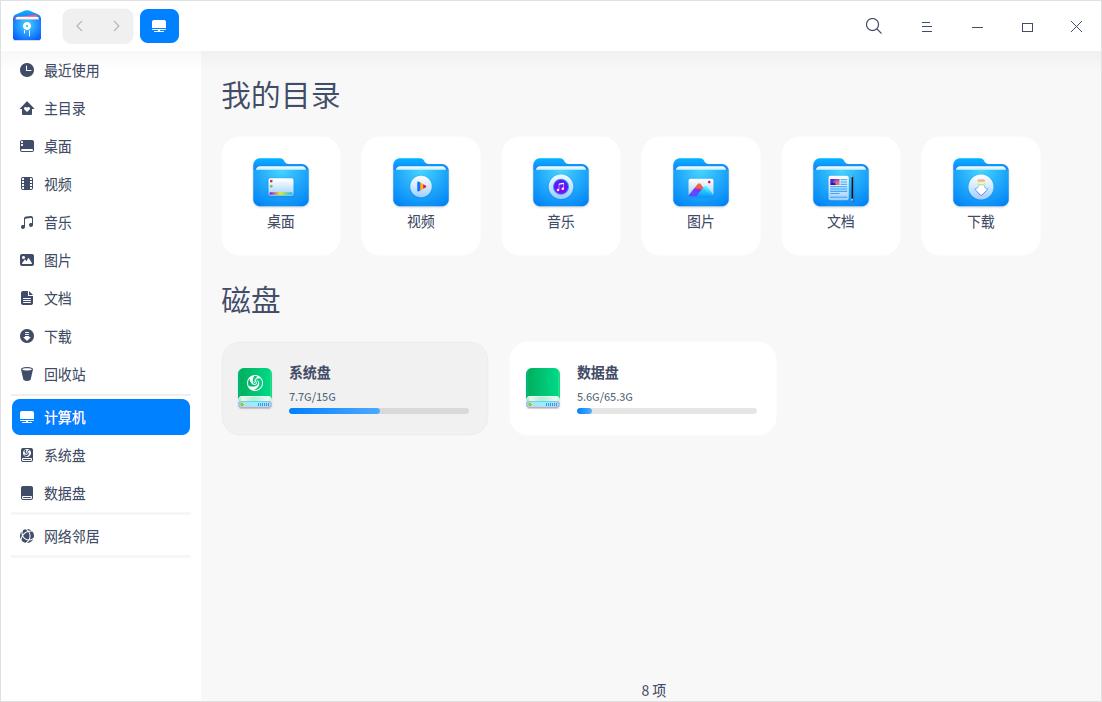Select the 系统盘 disk card
Image resolution: width=1102 pixels, height=702 pixels.
coord(354,388)
